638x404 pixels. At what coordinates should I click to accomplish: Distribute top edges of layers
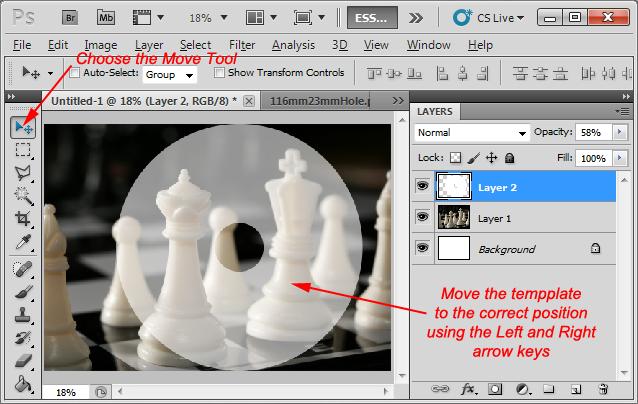[x=520, y=74]
